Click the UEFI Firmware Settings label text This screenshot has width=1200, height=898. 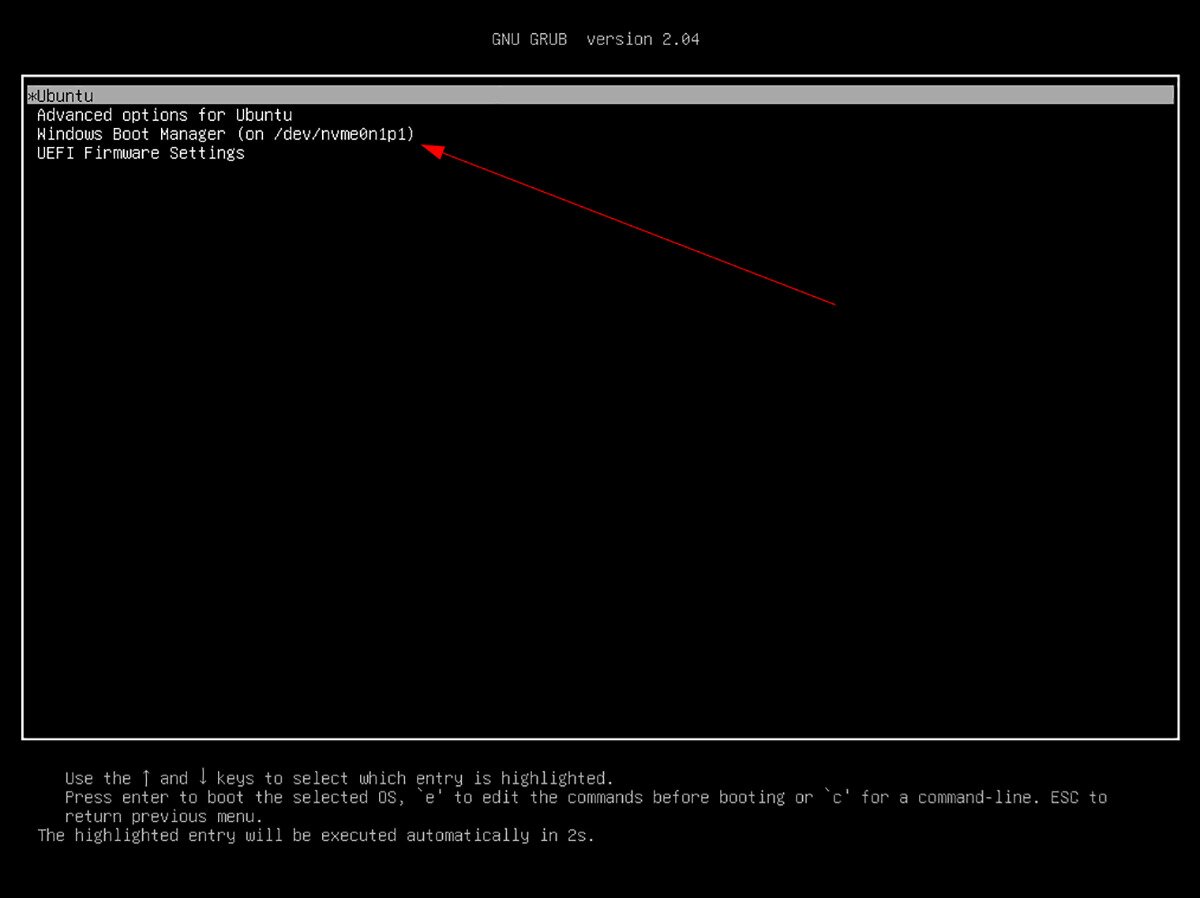[139, 152]
